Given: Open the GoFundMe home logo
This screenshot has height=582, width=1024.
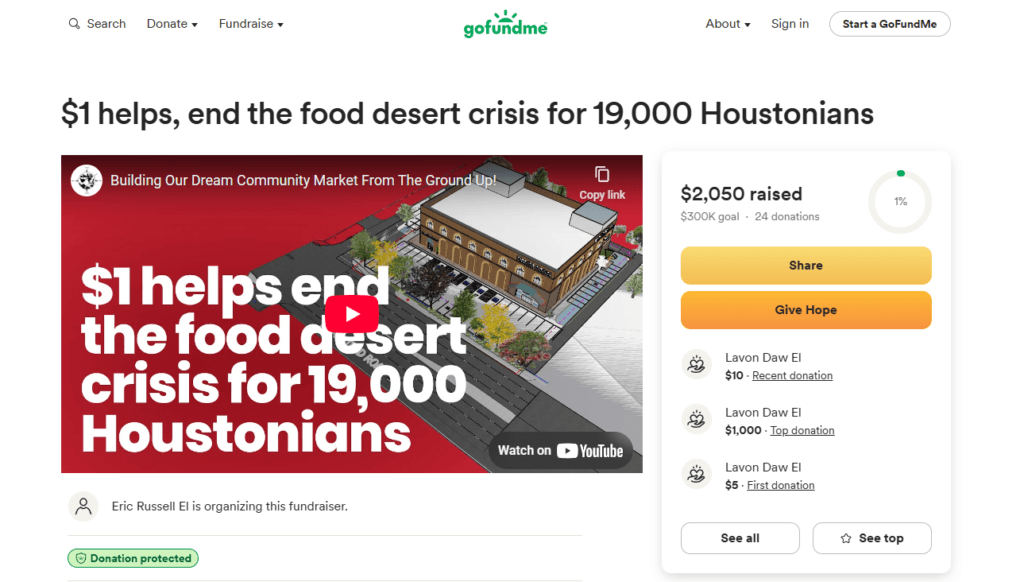Looking at the screenshot, I should (x=505, y=24).
